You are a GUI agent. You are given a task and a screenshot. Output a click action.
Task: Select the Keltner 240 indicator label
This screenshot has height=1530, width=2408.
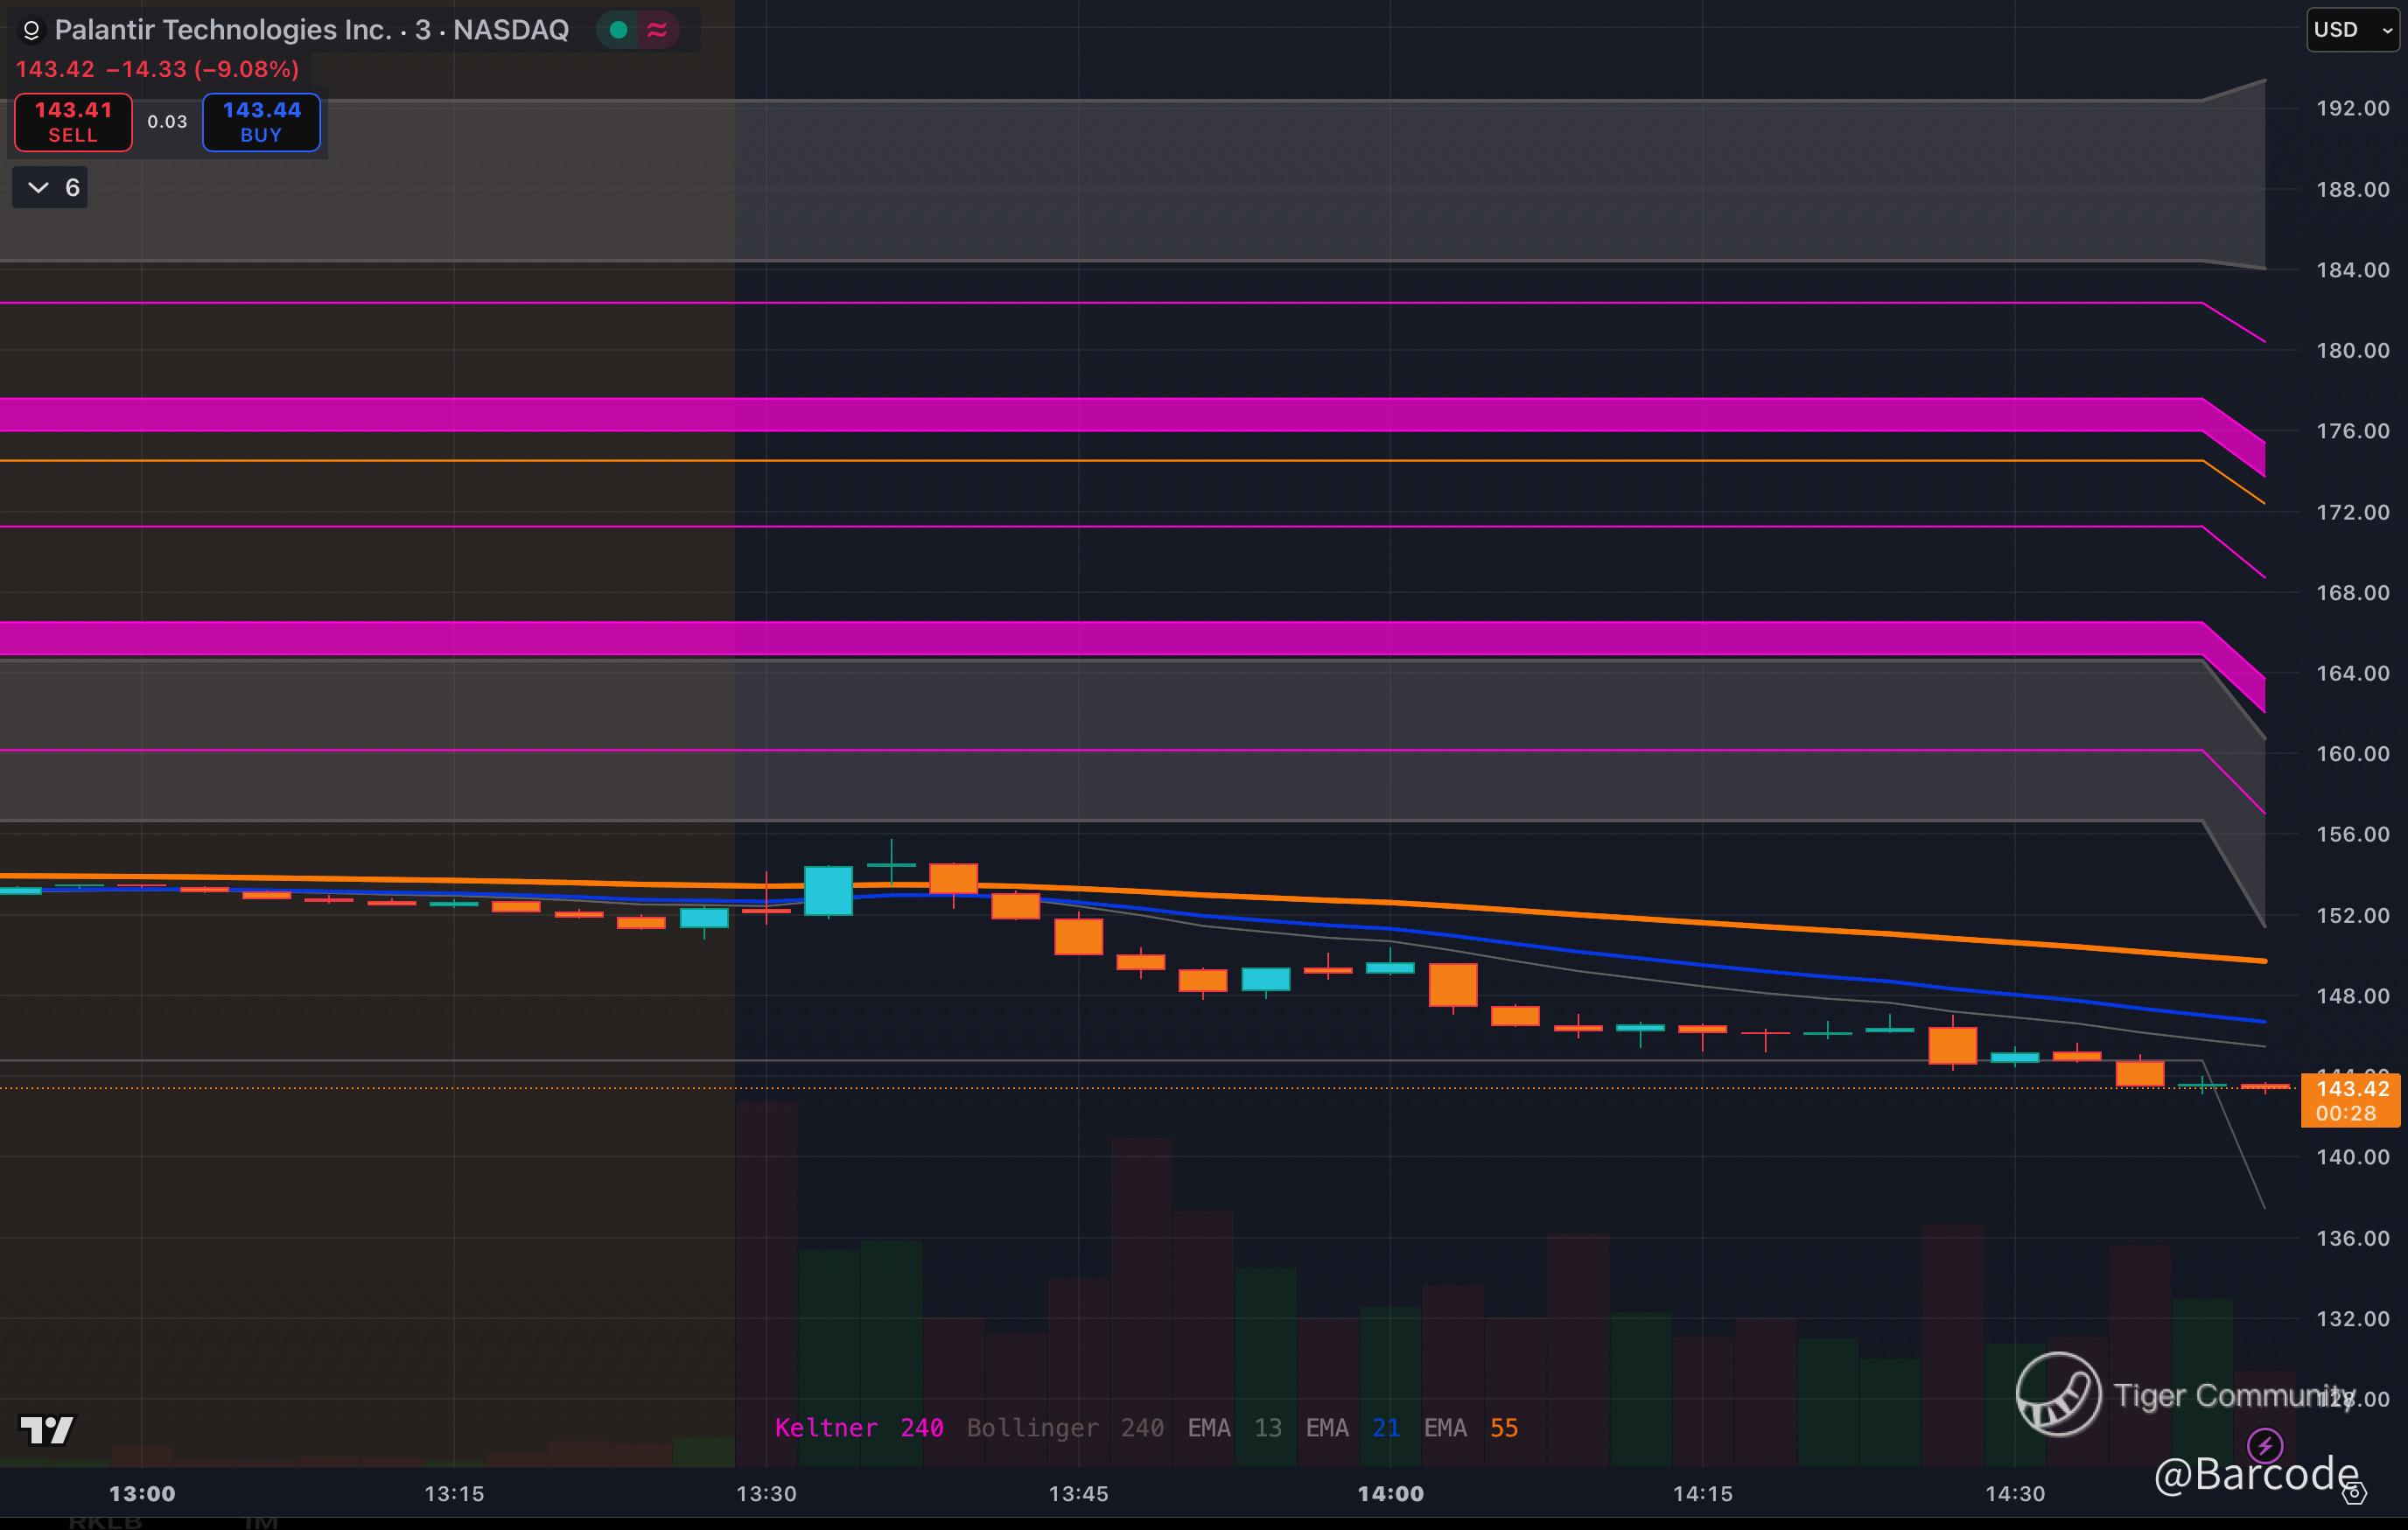(858, 1428)
